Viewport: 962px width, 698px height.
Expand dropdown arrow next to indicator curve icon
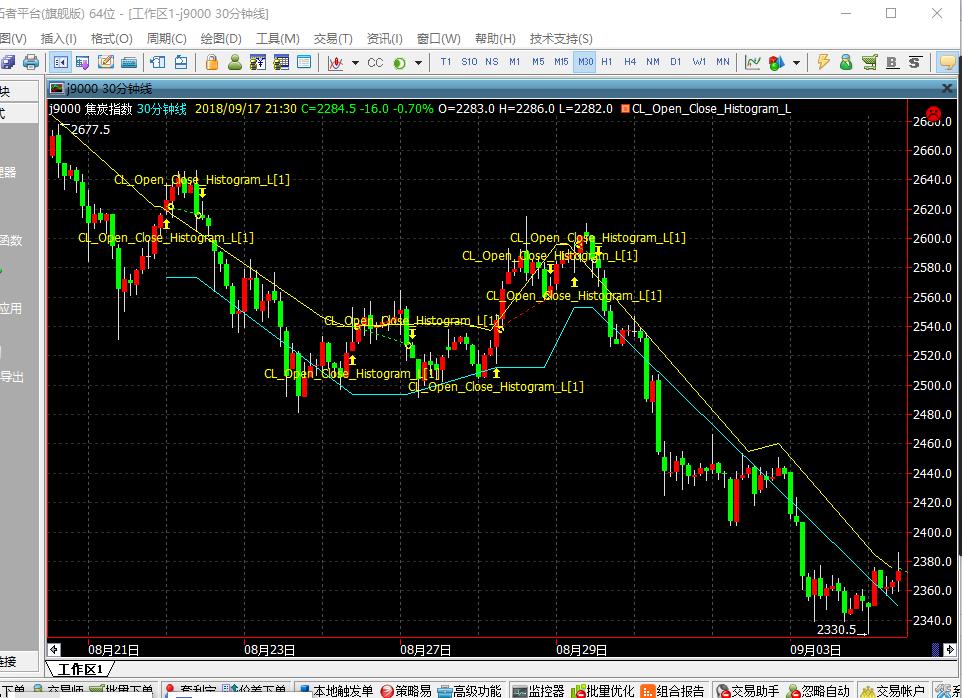pyautogui.click(x=355, y=63)
